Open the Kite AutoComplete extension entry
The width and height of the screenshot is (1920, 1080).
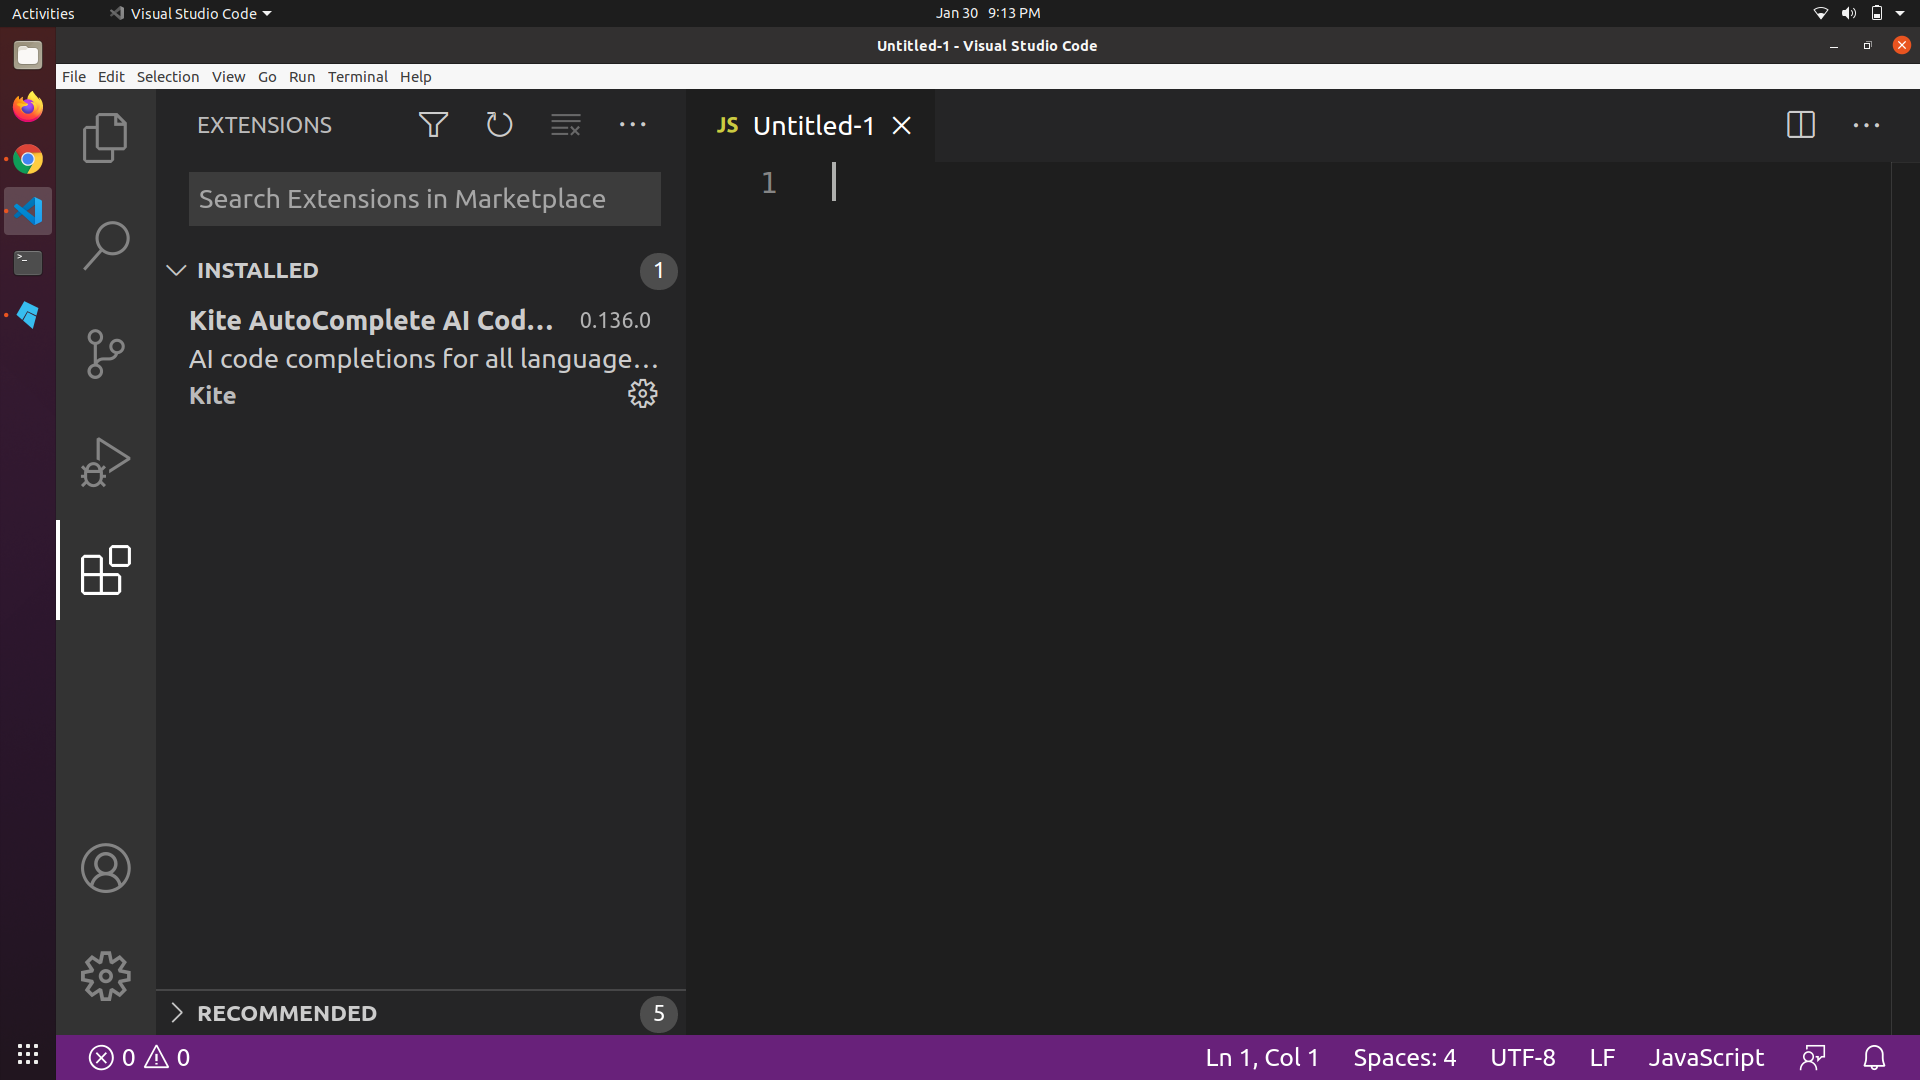coord(421,357)
